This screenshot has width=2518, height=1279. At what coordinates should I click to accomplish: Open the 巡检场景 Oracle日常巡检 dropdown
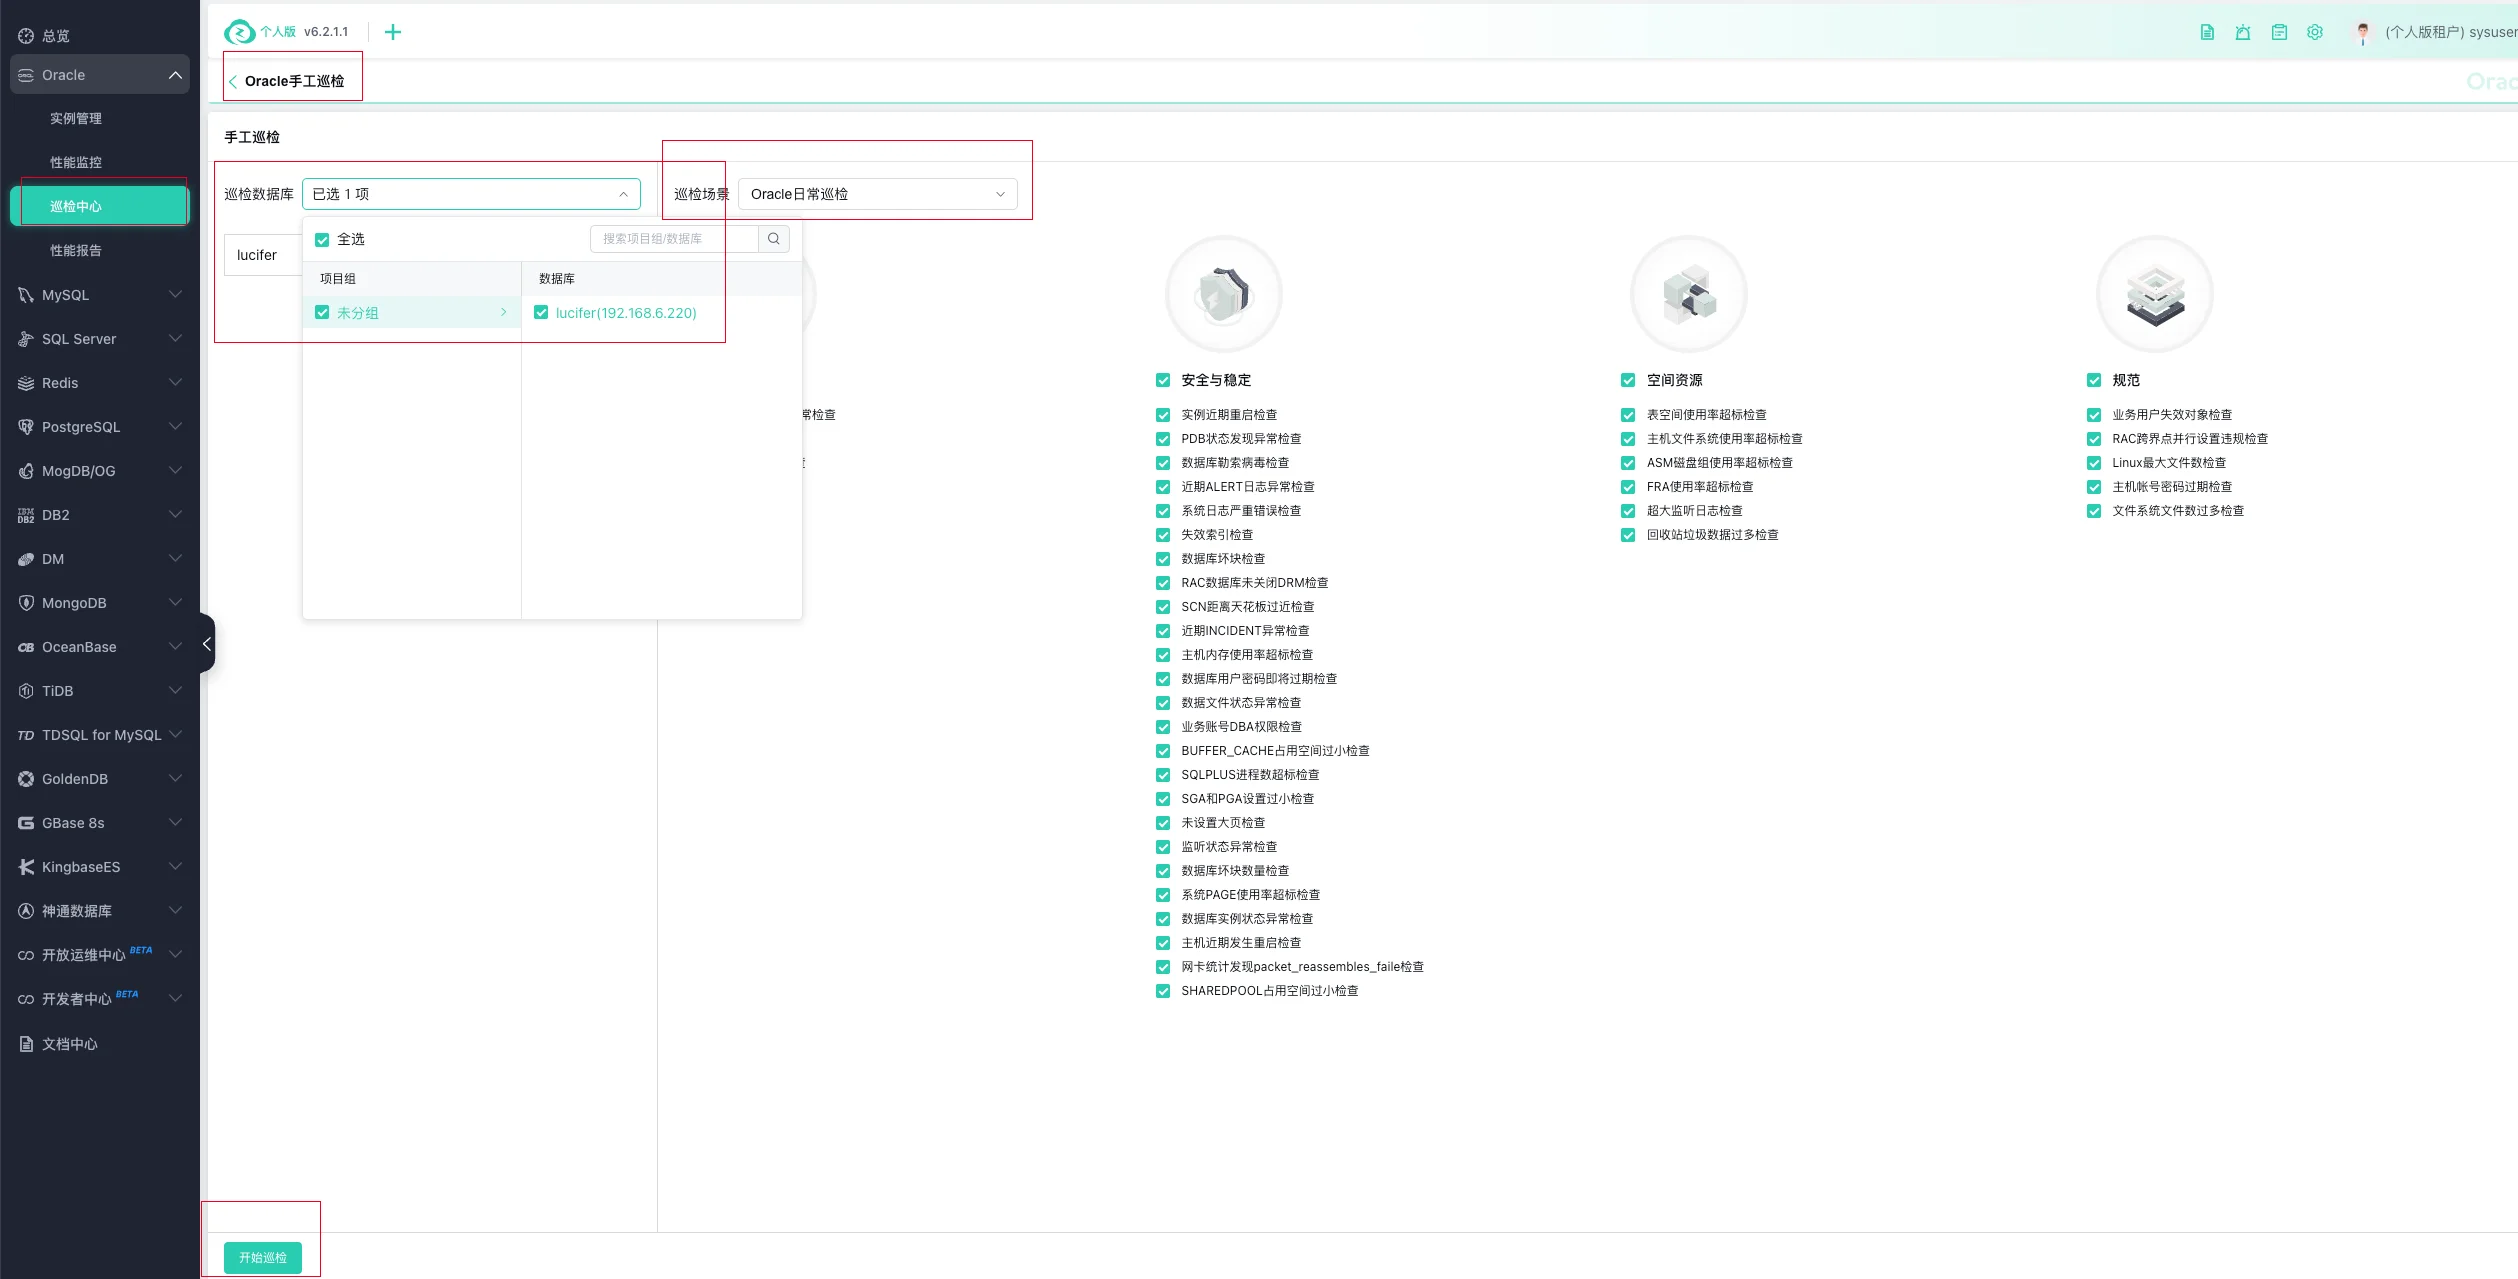pyautogui.click(x=877, y=194)
